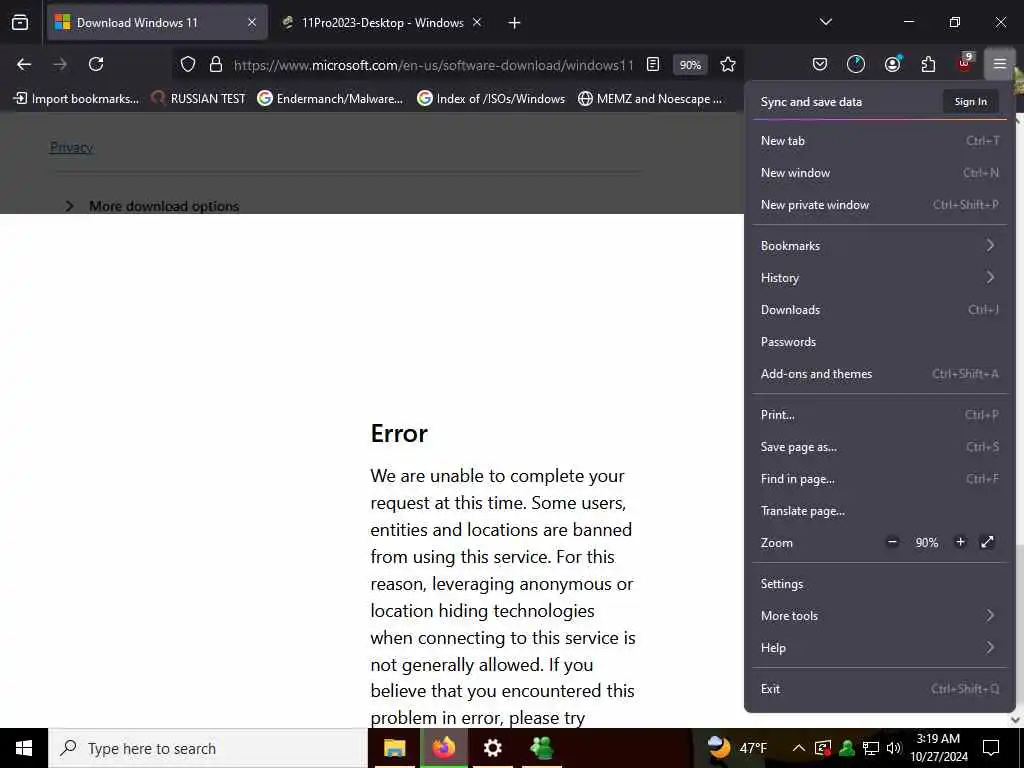
Task: Click the speaker volume tray icon
Action: 893,748
